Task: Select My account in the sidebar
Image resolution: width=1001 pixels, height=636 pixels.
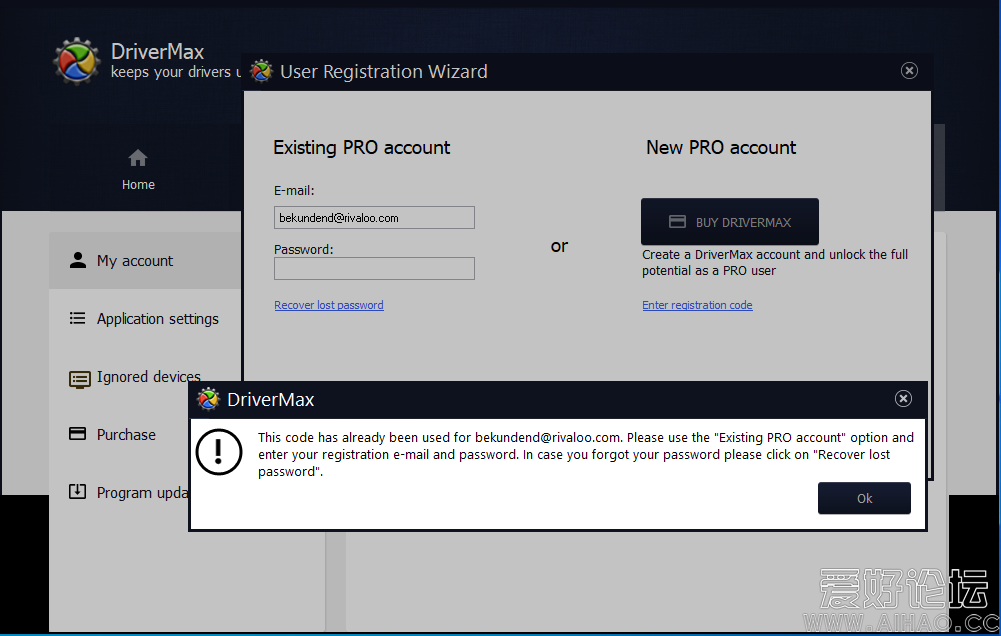Action: (x=146, y=261)
